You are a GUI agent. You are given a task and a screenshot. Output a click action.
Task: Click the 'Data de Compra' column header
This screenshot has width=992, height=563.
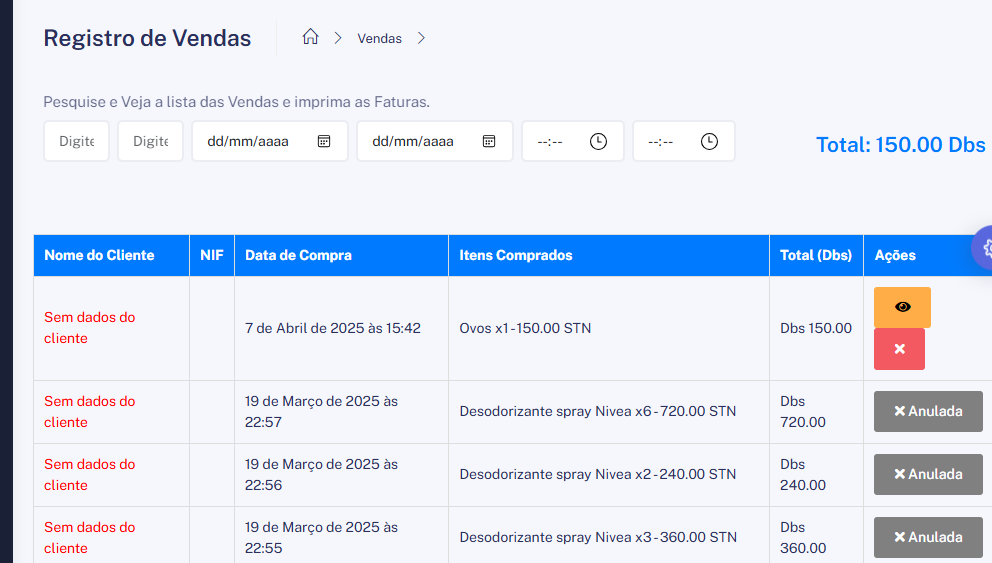coord(298,255)
